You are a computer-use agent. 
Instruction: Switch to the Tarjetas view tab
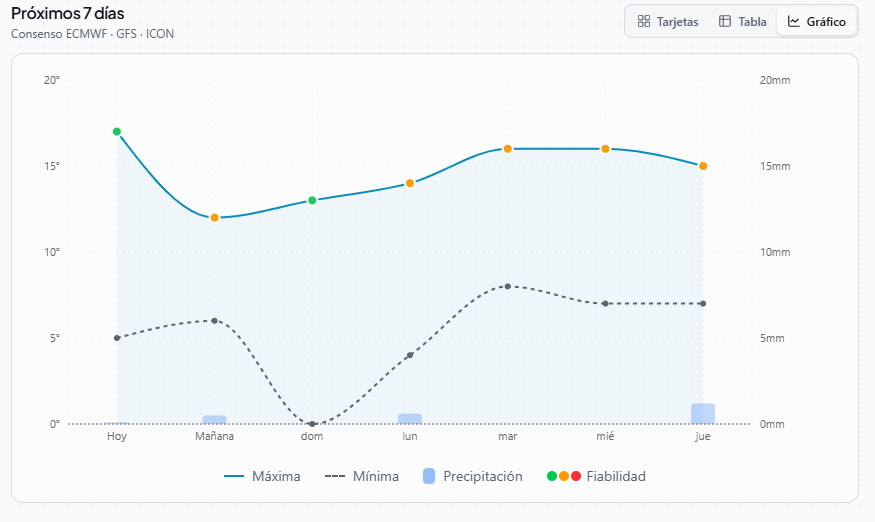(668, 21)
